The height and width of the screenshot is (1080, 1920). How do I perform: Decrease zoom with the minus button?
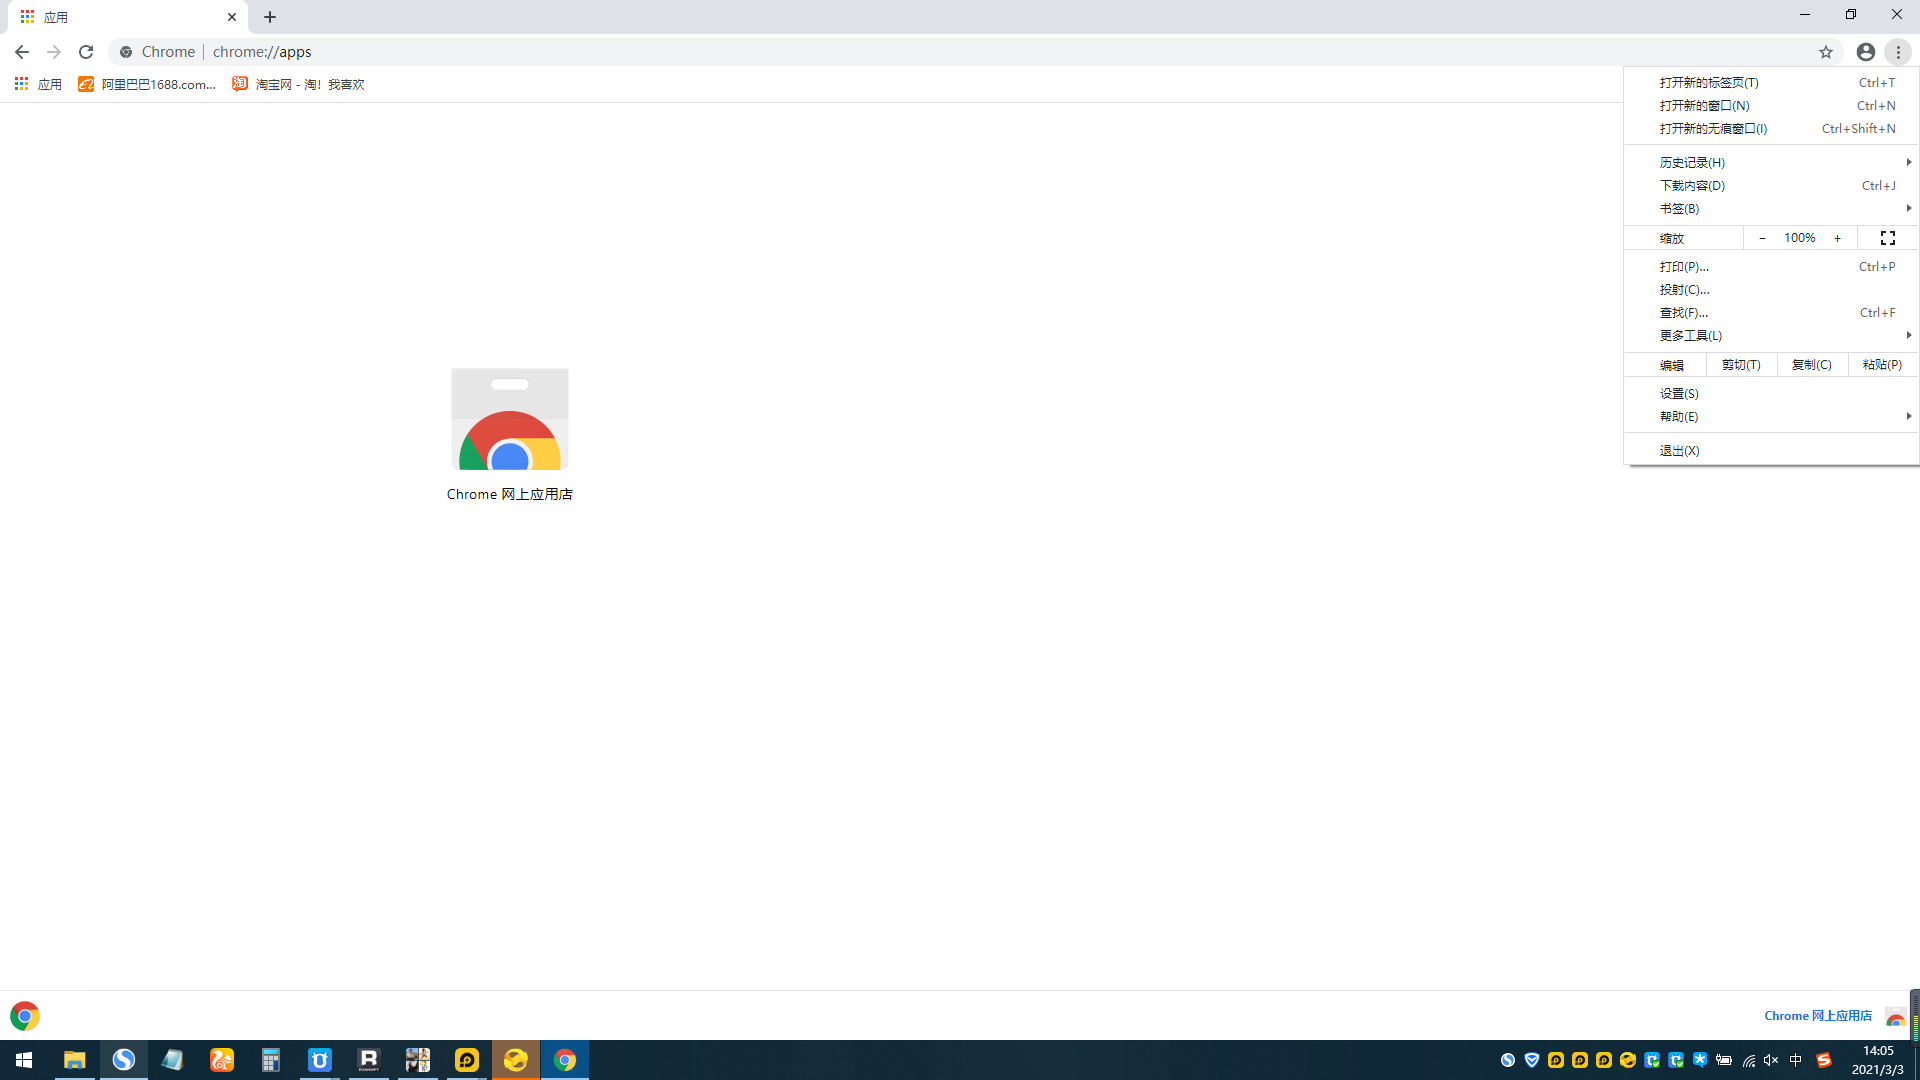pyautogui.click(x=1762, y=238)
